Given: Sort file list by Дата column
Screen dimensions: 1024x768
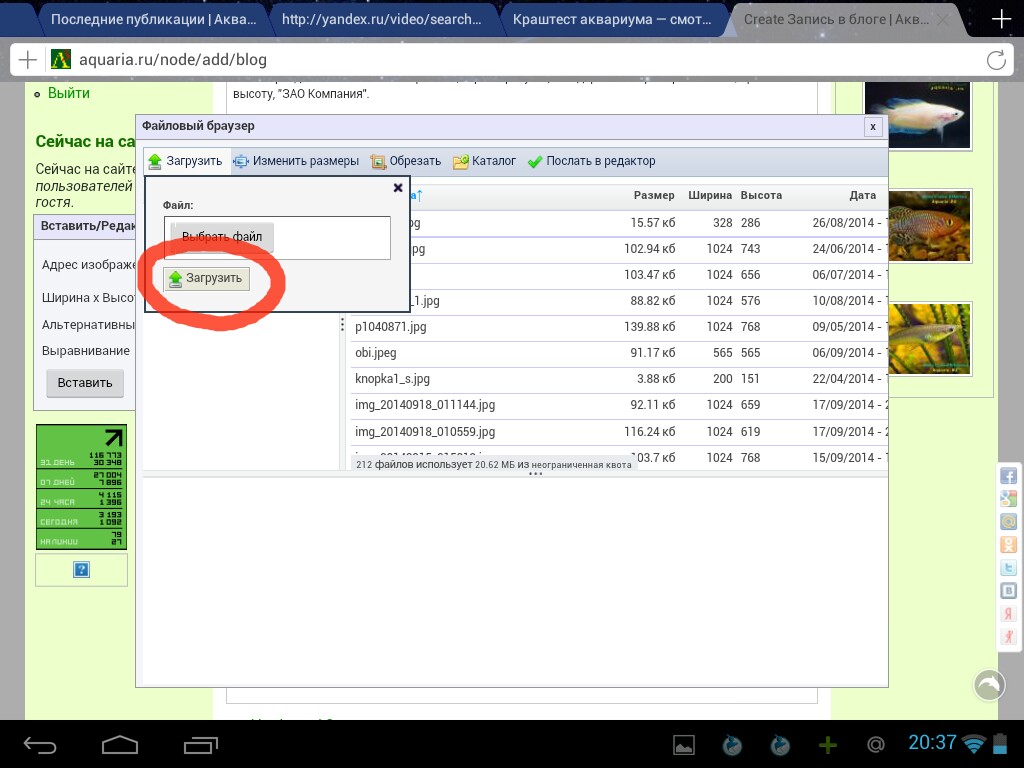Looking at the screenshot, I should pos(863,195).
